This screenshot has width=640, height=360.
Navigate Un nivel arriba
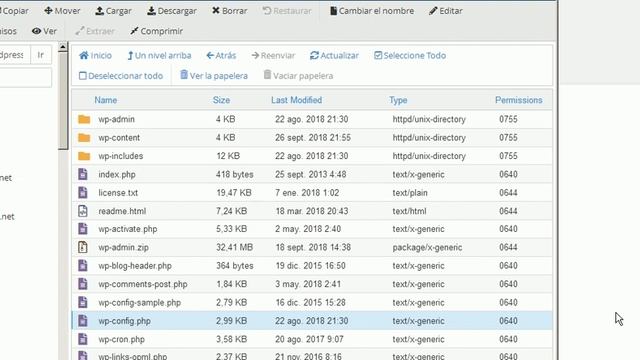pyautogui.click(x=159, y=56)
